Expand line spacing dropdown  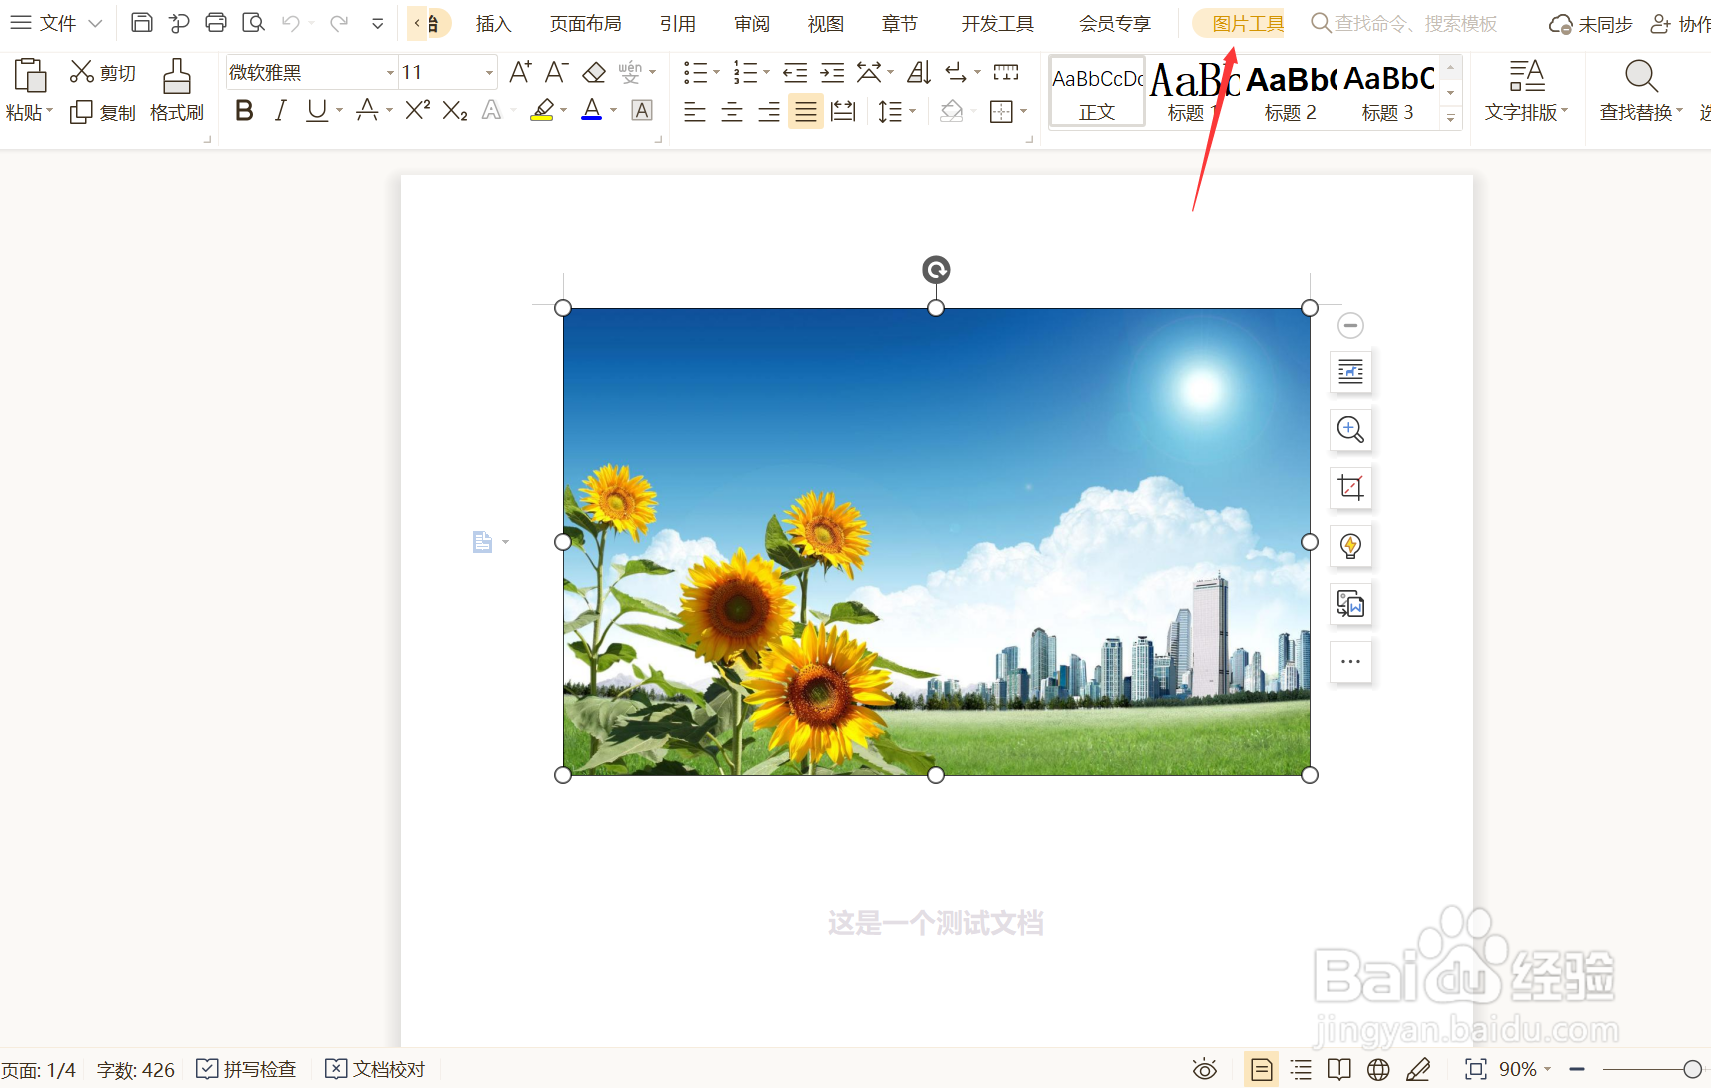pyautogui.click(x=912, y=112)
